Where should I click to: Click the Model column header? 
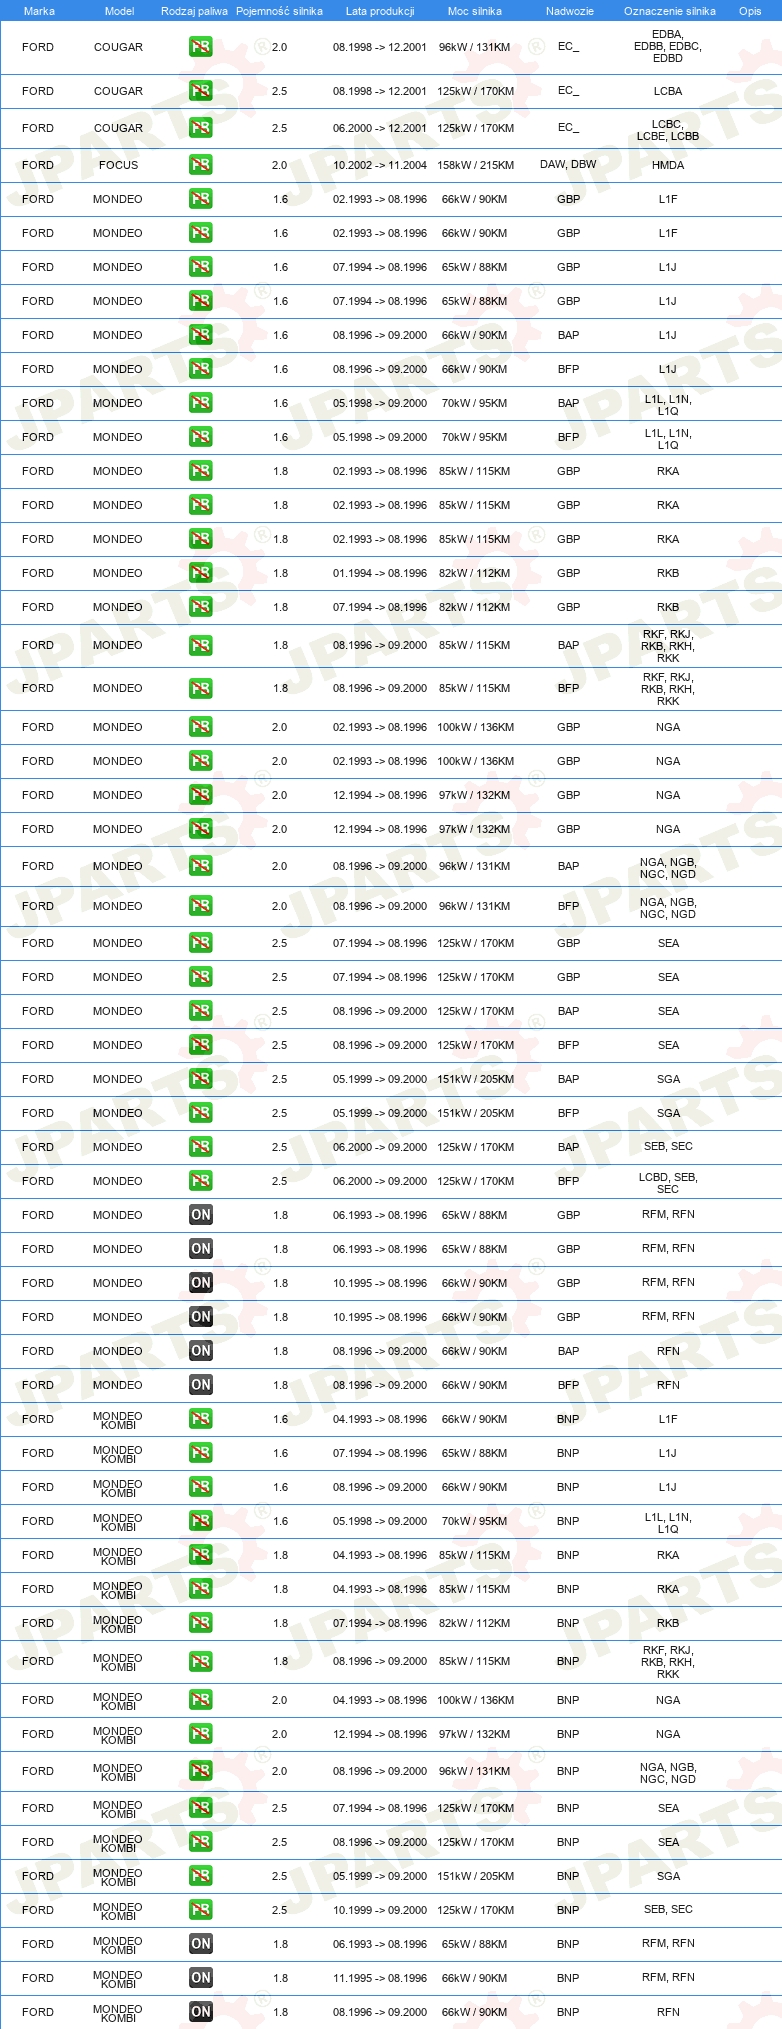pos(119,11)
